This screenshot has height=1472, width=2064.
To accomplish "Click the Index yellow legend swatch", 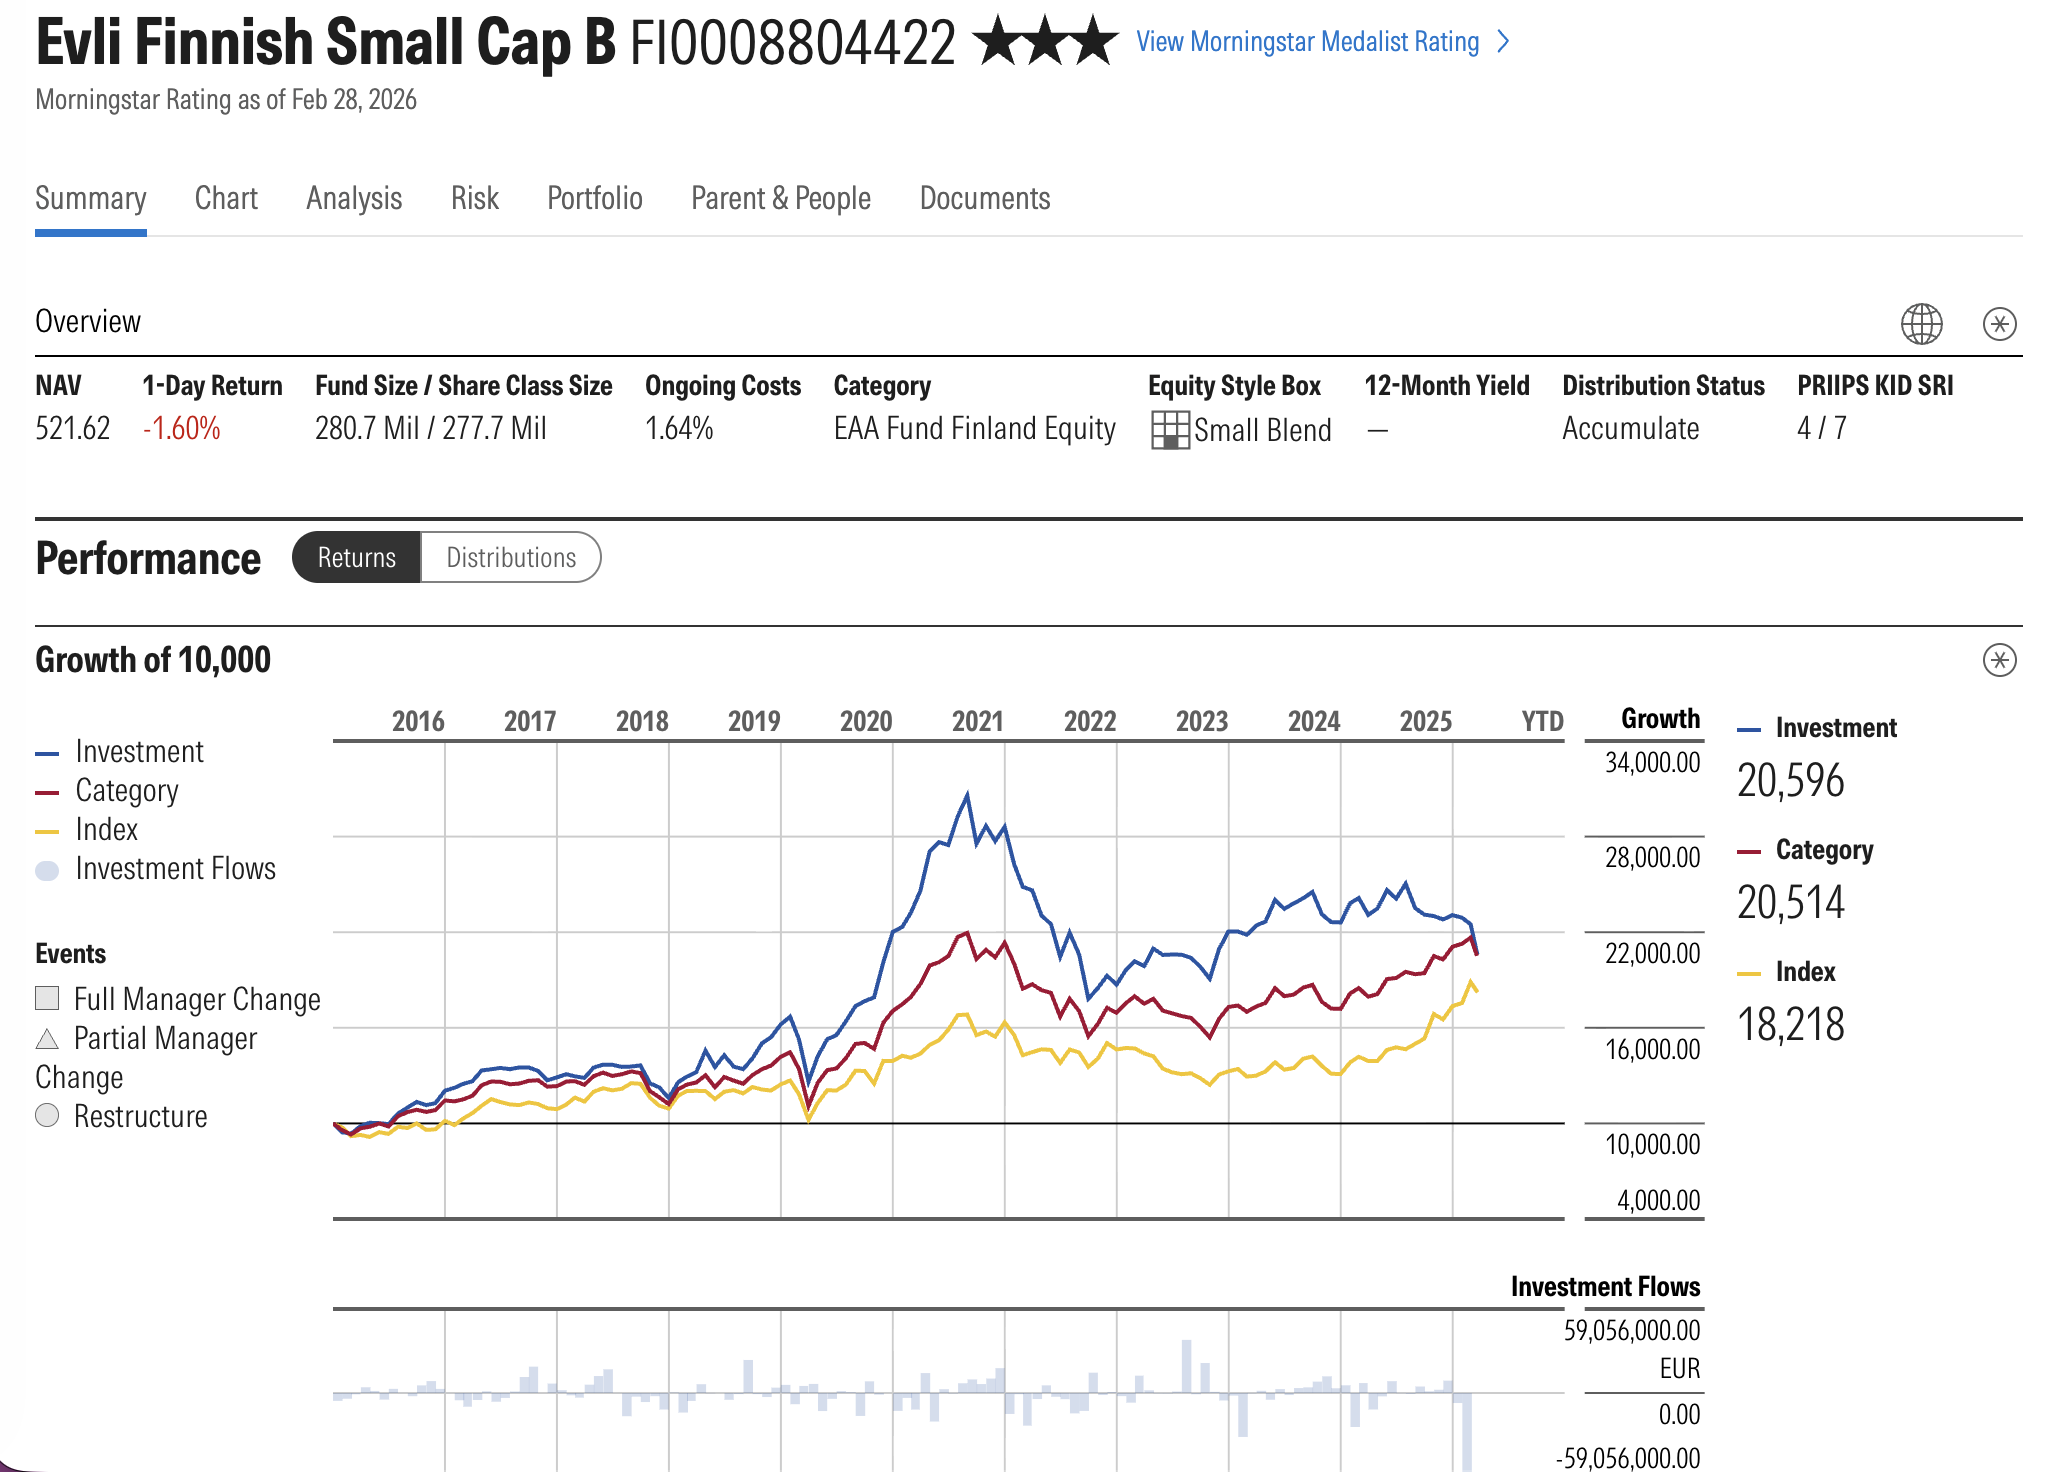I will [47, 831].
